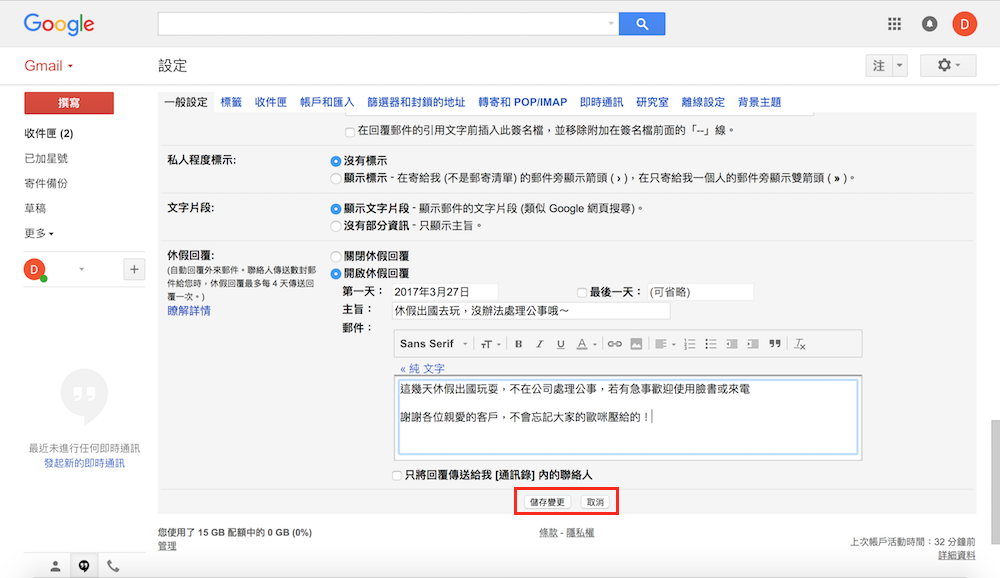This screenshot has width=1000, height=578.
Task: Open the phone calls tab icon
Action: click(x=113, y=566)
